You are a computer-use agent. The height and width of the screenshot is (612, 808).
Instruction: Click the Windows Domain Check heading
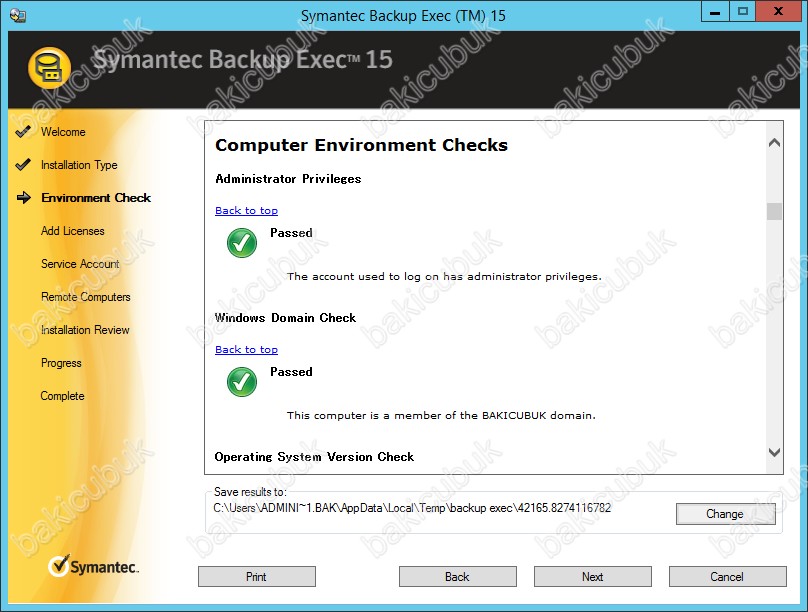coord(285,318)
